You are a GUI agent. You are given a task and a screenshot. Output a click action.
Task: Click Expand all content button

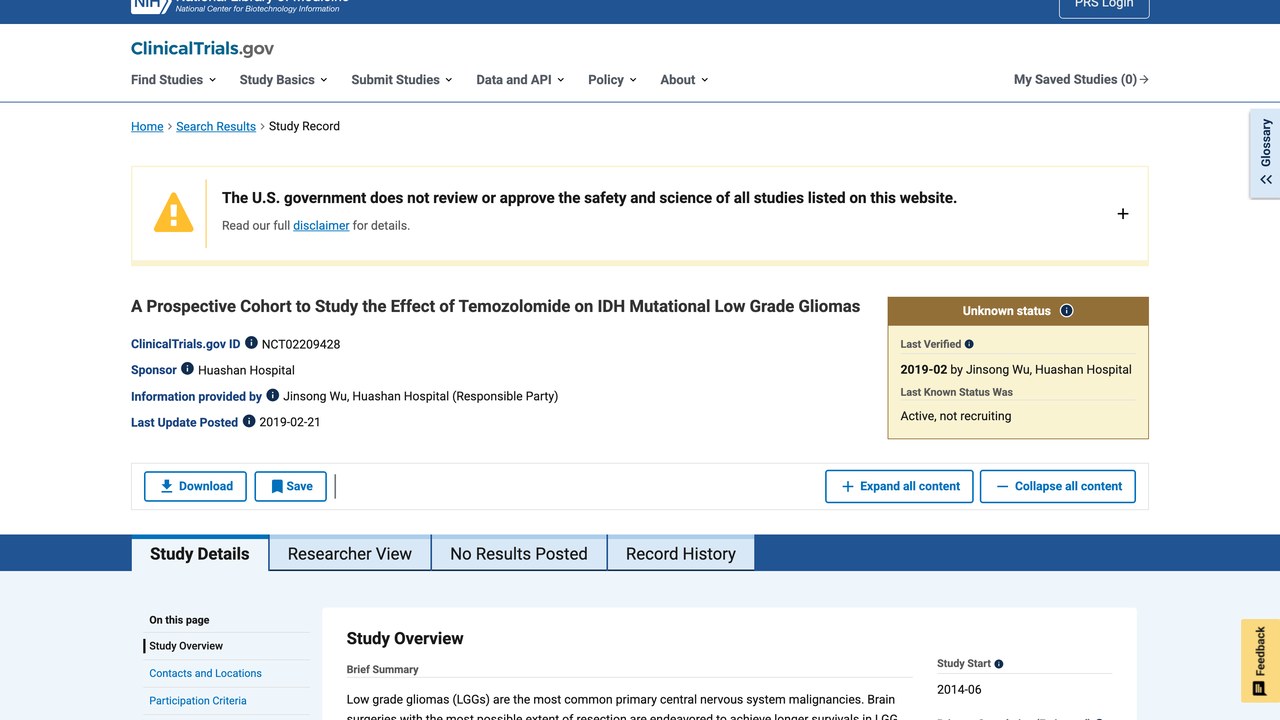899,486
